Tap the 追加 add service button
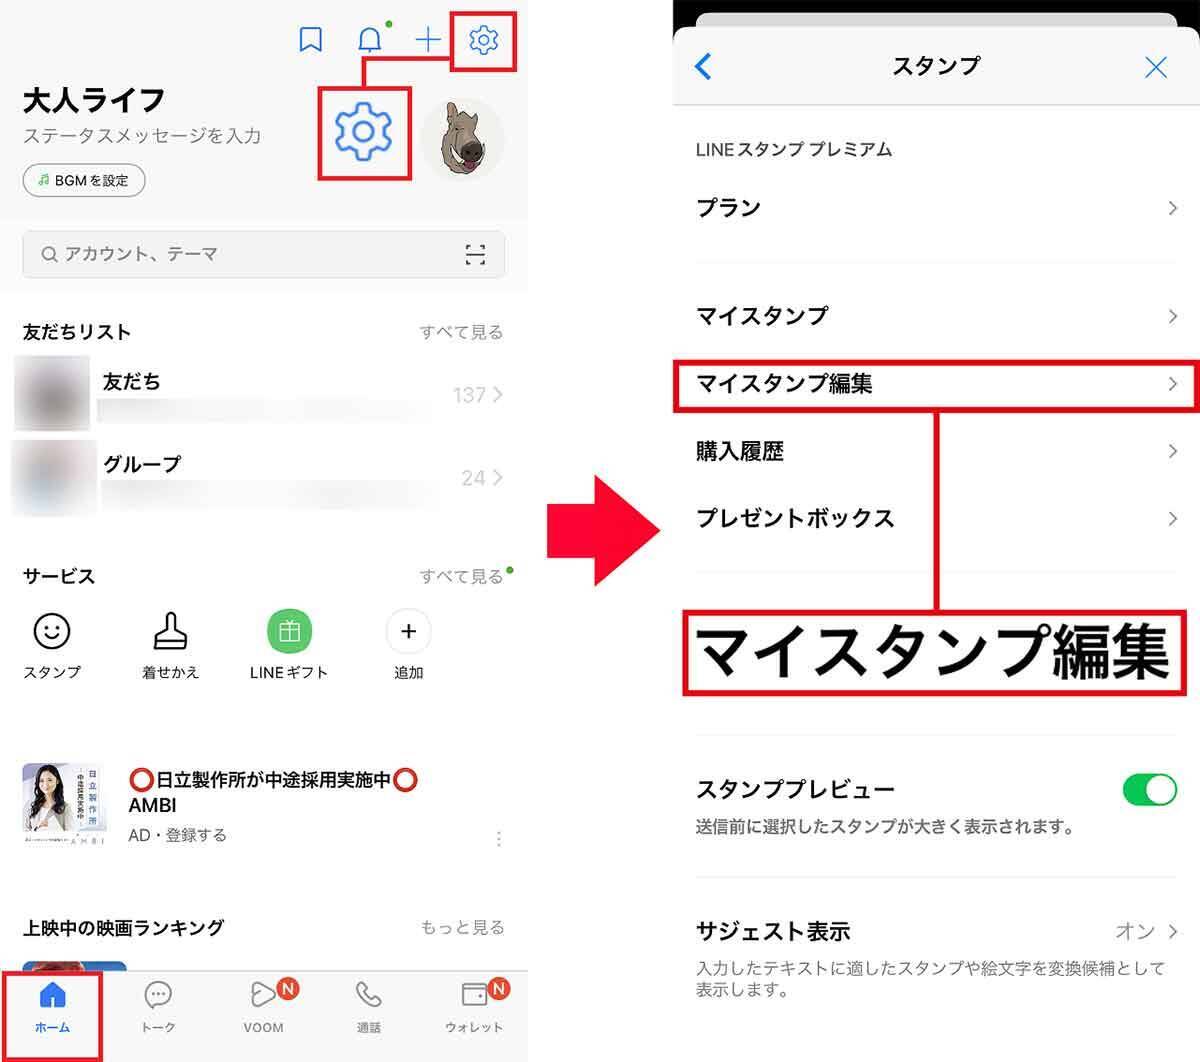This screenshot has width=1200, height=1062. pyautogui.click(x=408, y=632)
